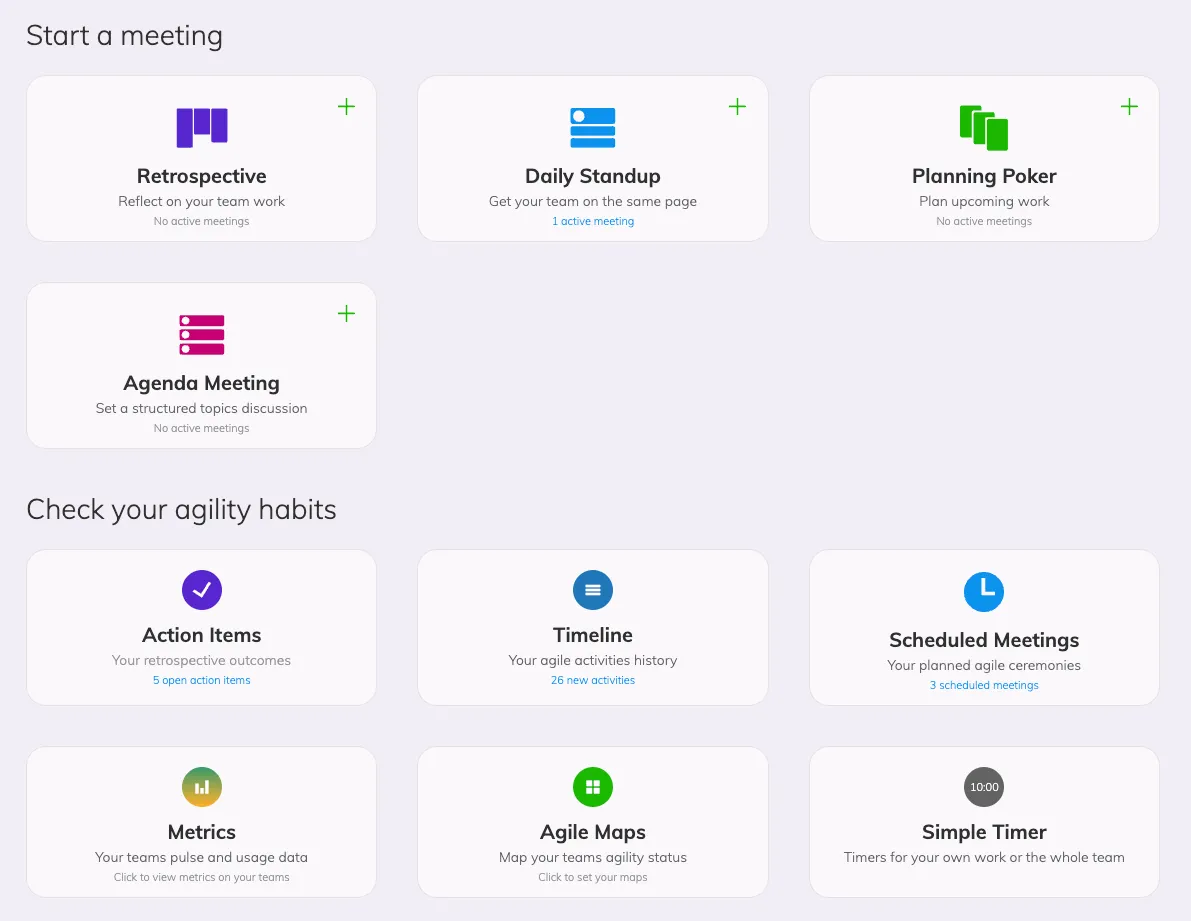Select the Daily Standup card title

tap(592, 176)
